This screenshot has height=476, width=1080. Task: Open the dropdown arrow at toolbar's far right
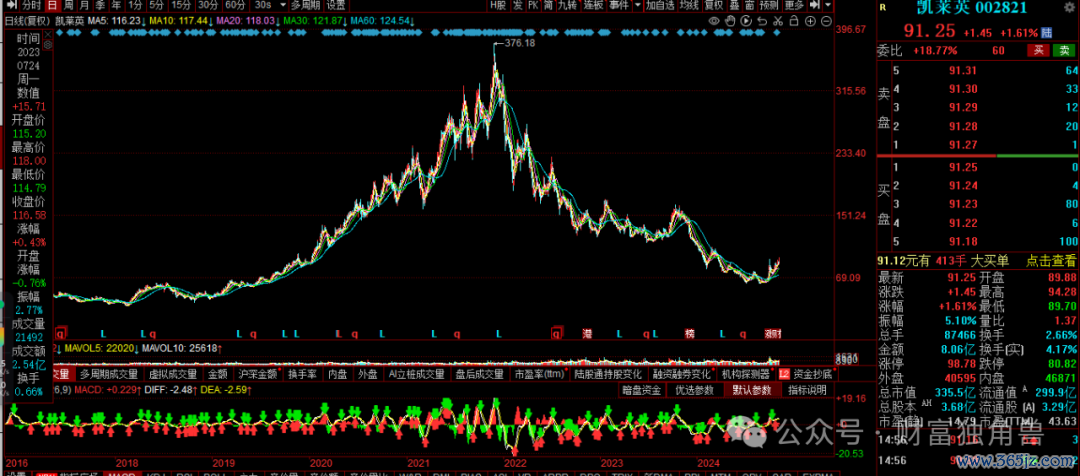[828, 6]
